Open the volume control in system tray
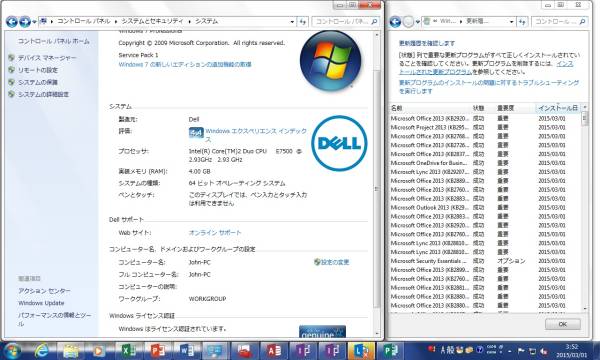 544,350
